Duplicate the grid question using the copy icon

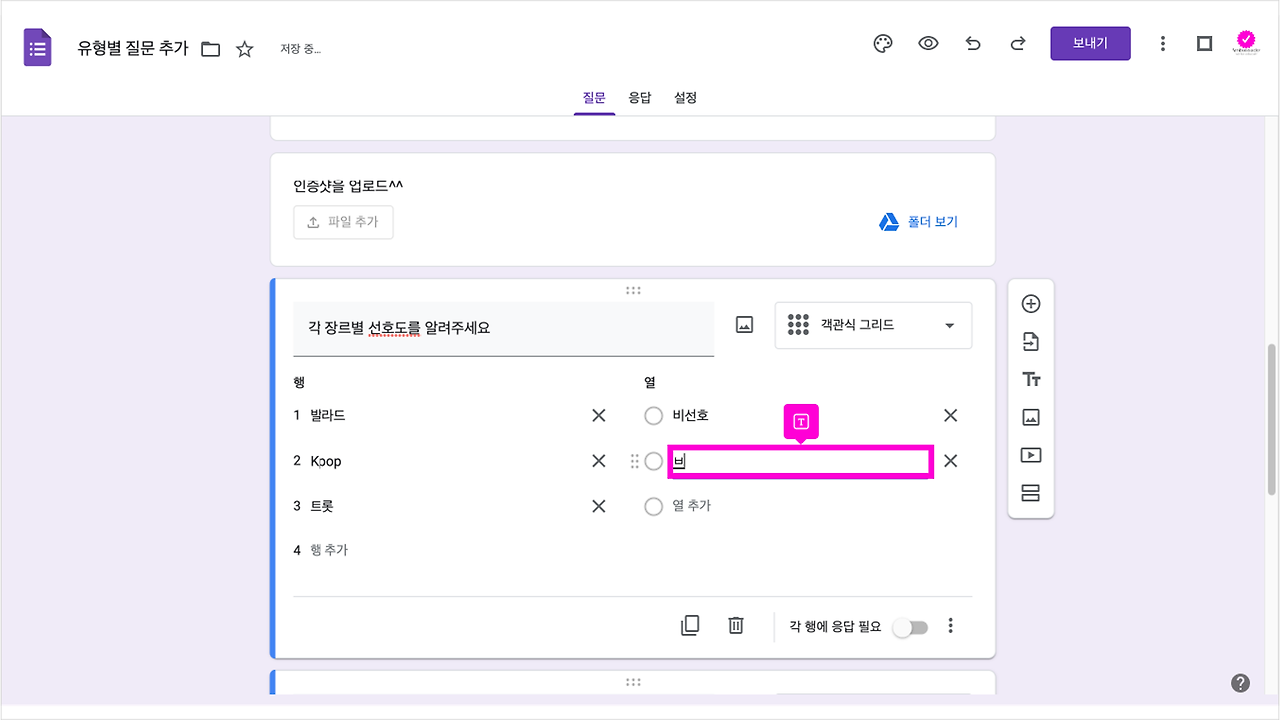pyautogui.click(x=690, y=624)
